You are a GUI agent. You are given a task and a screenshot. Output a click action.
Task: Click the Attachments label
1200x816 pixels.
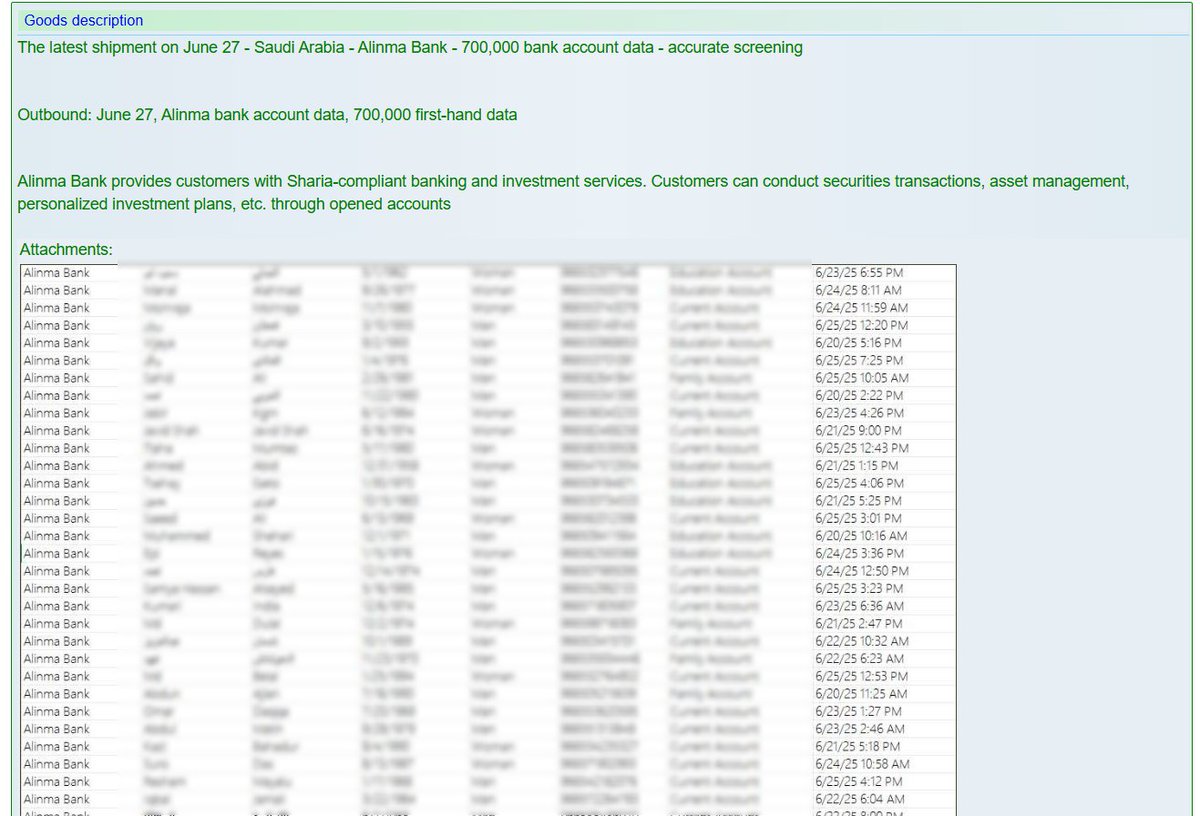tap(66, 249)
